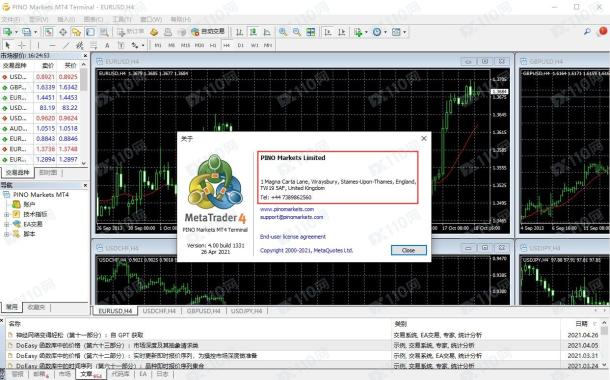Select the Cursor arrow tool
This screenshot has width=610, height=380.
pos(7,46)
